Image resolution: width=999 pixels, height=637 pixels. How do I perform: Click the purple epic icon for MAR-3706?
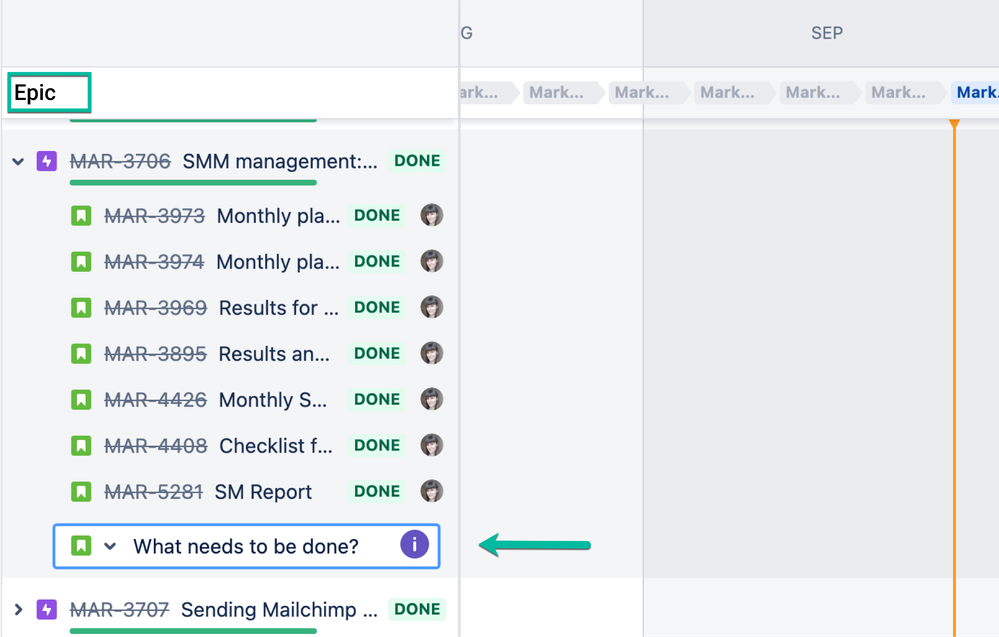[x=47, y=161]
